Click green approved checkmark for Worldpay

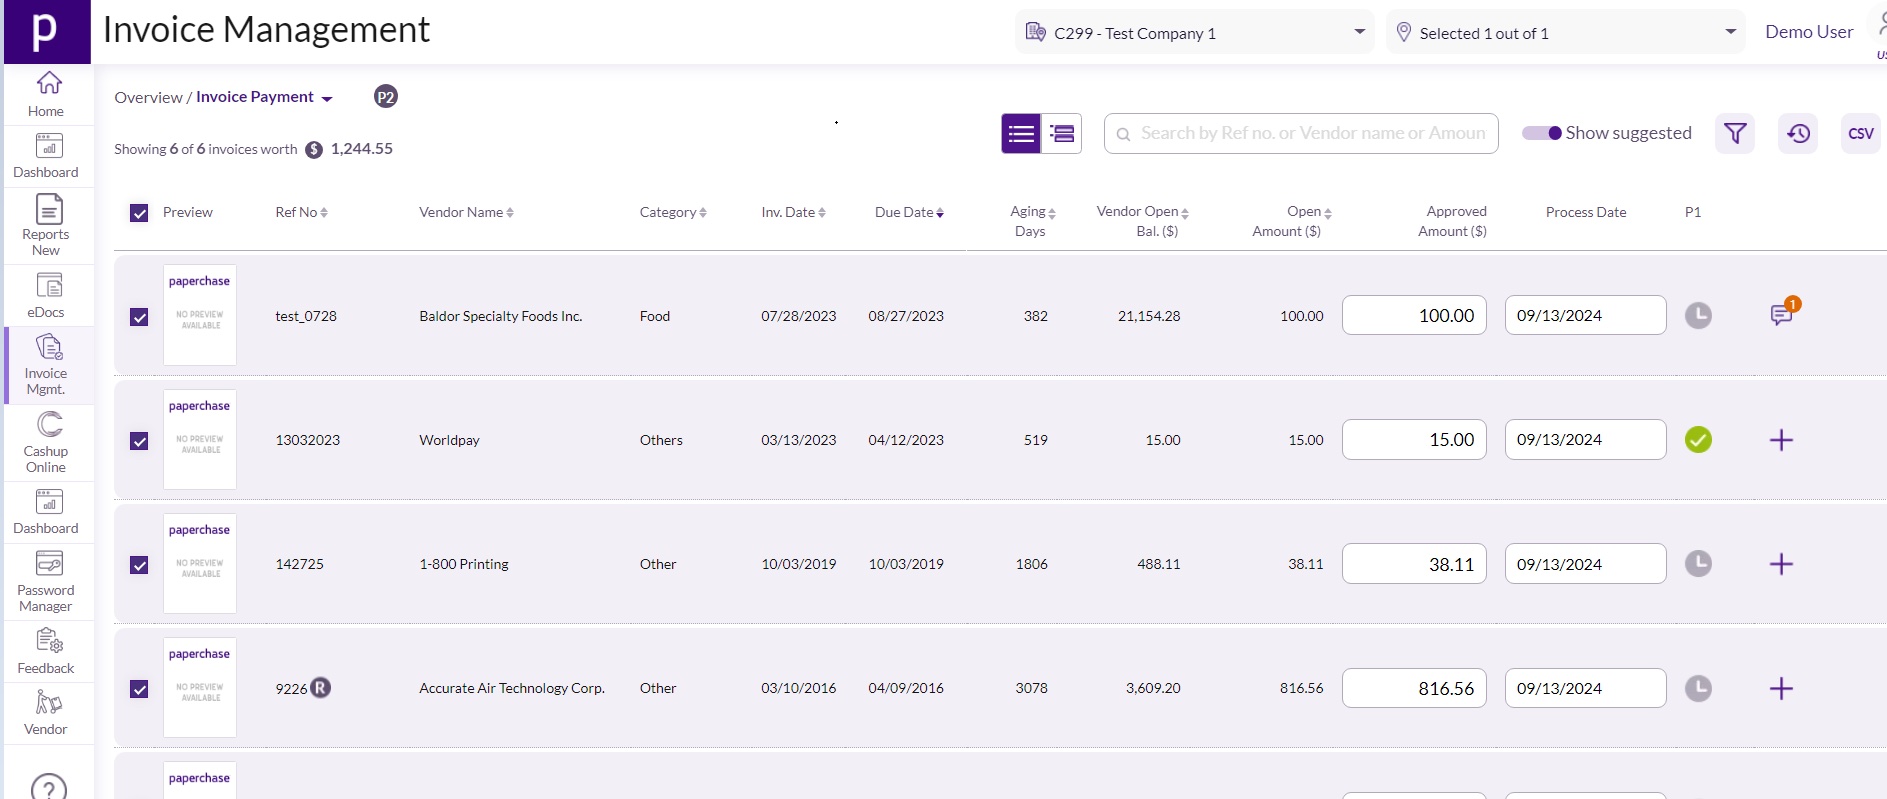(1698, 440)
